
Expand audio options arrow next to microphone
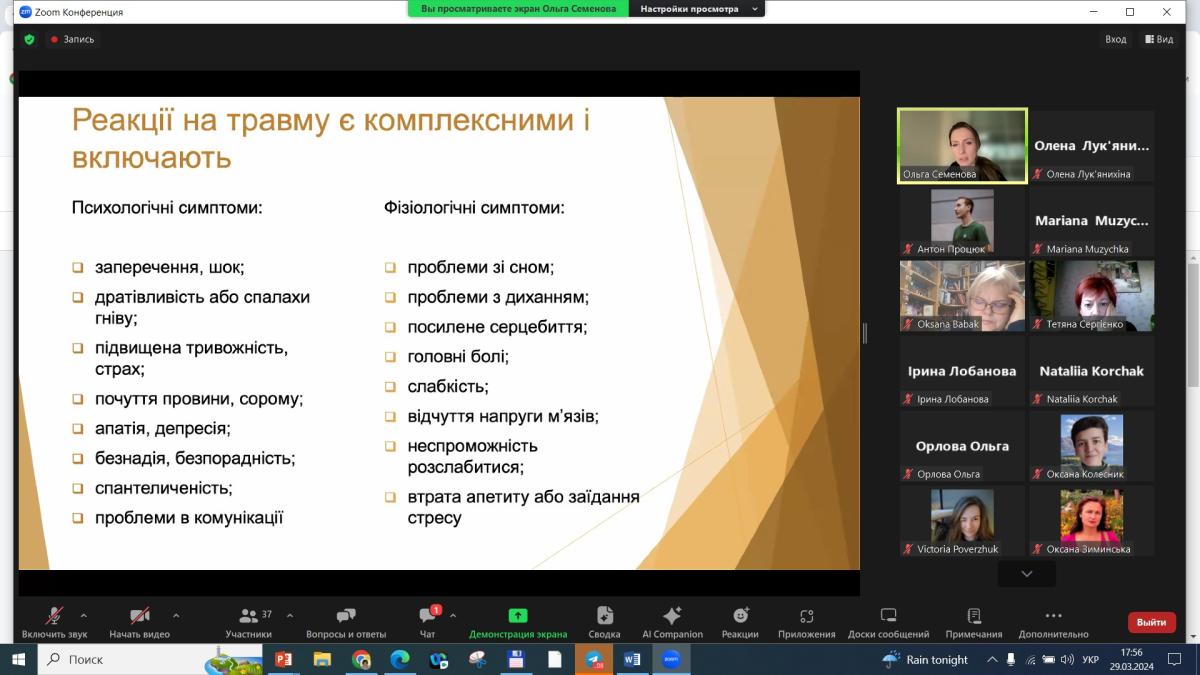83,616
